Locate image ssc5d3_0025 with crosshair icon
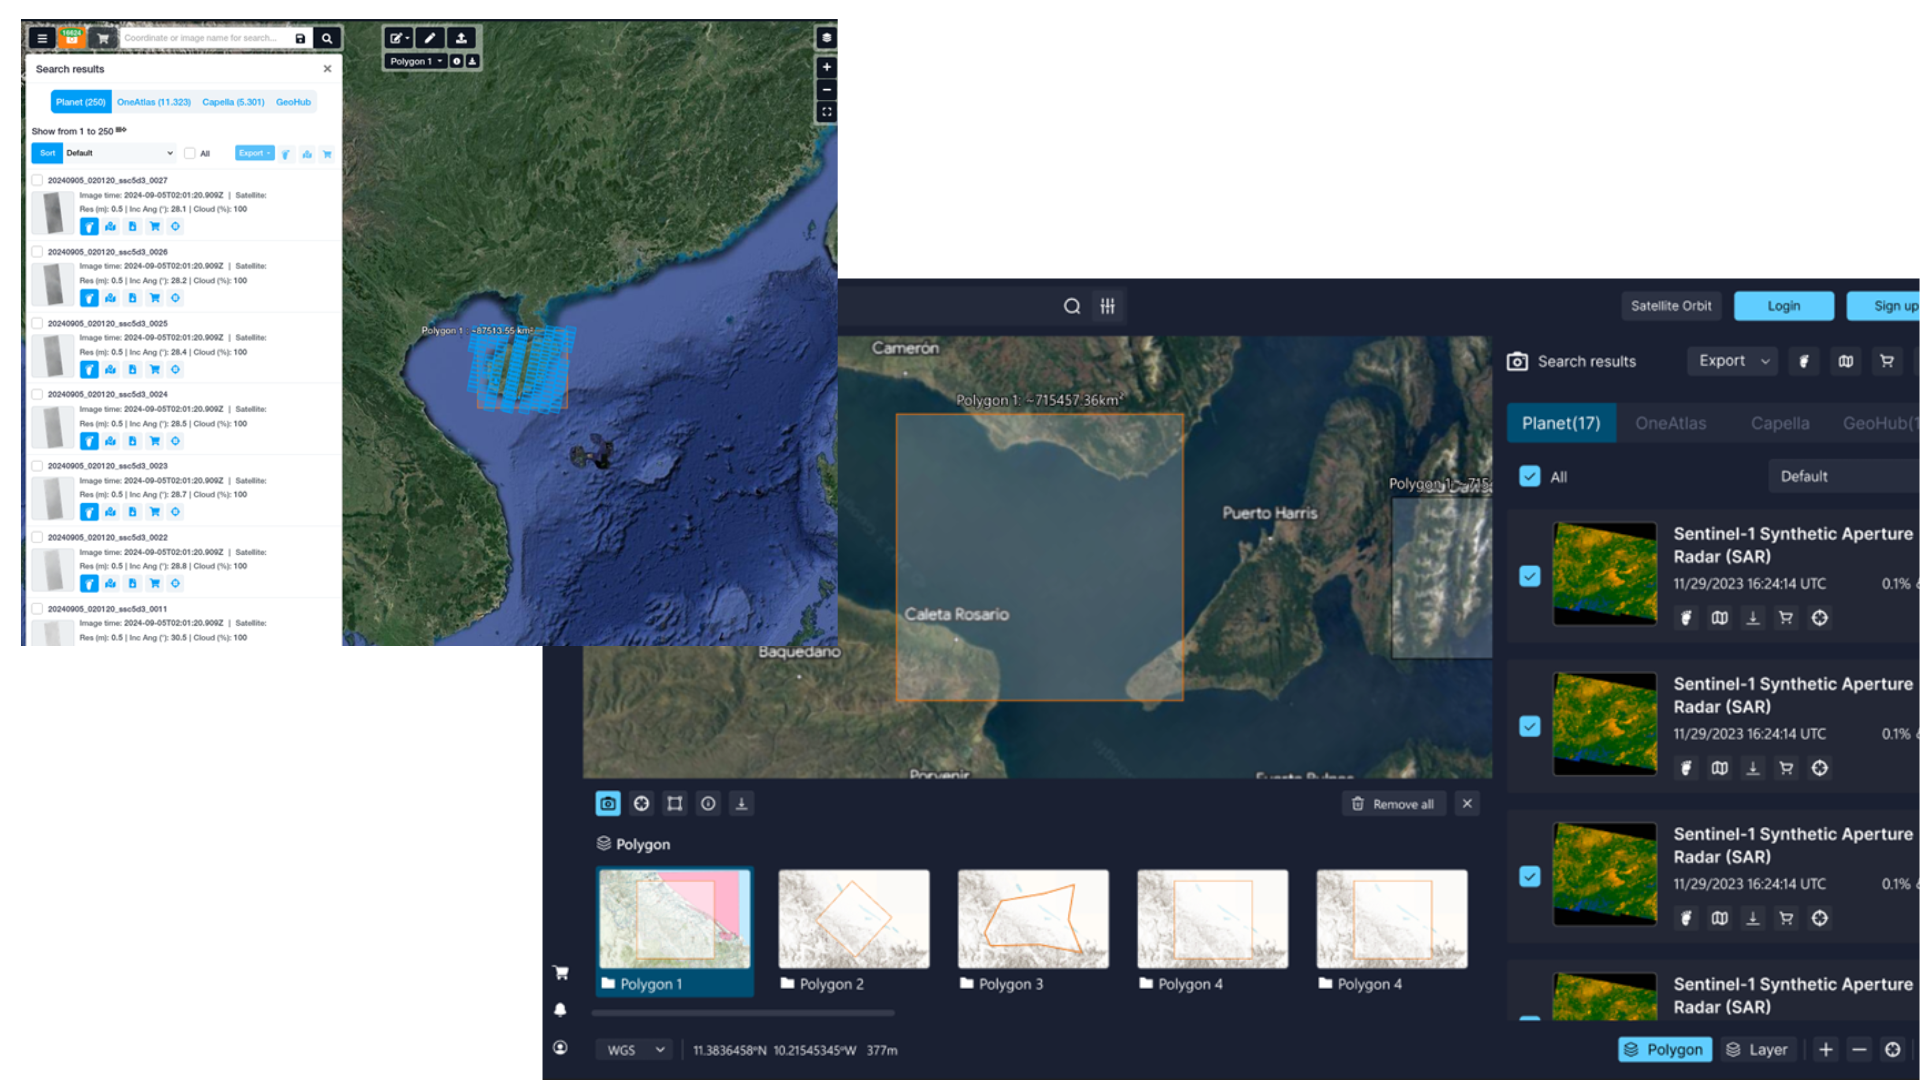The image size is (1920, 1080). coord(175,369)
